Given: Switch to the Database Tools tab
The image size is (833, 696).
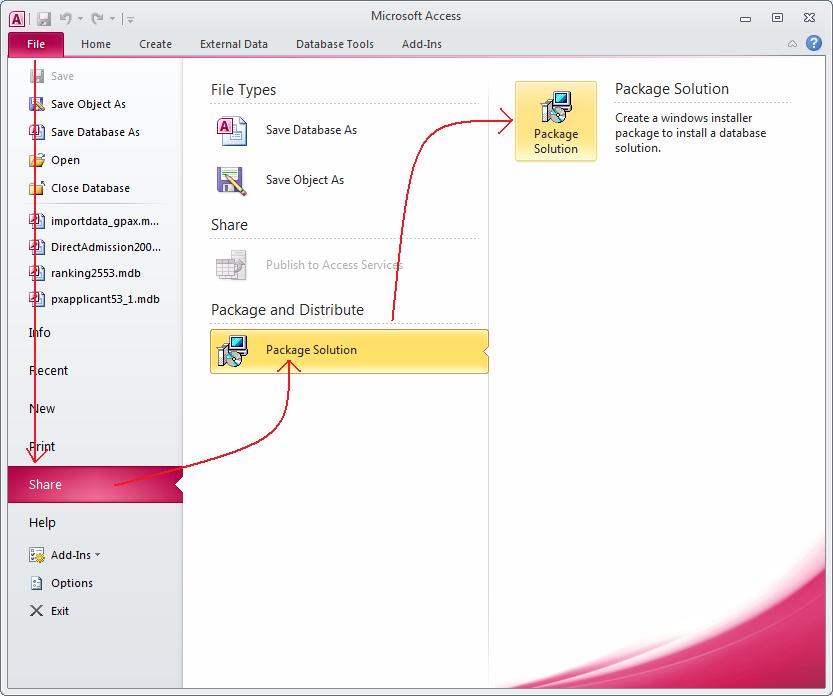Looking at the screenshot, I should point(335,44).
